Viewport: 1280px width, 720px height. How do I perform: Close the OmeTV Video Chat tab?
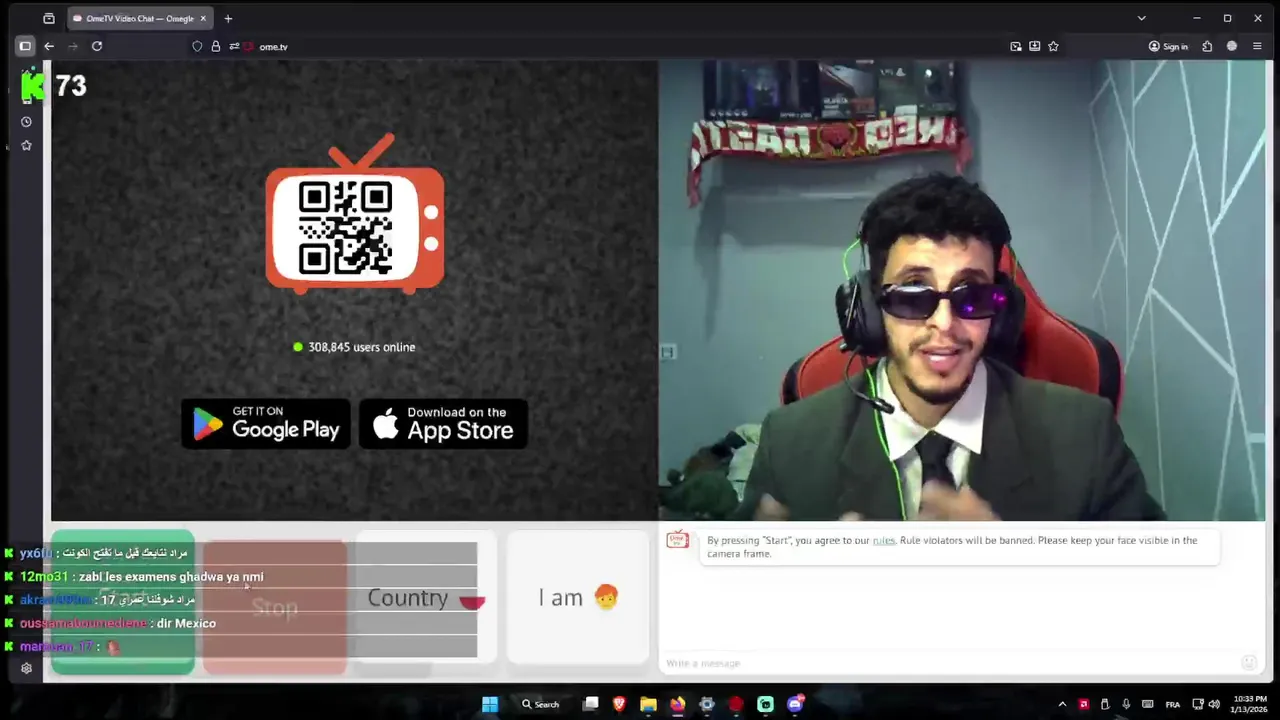(203, 18)
